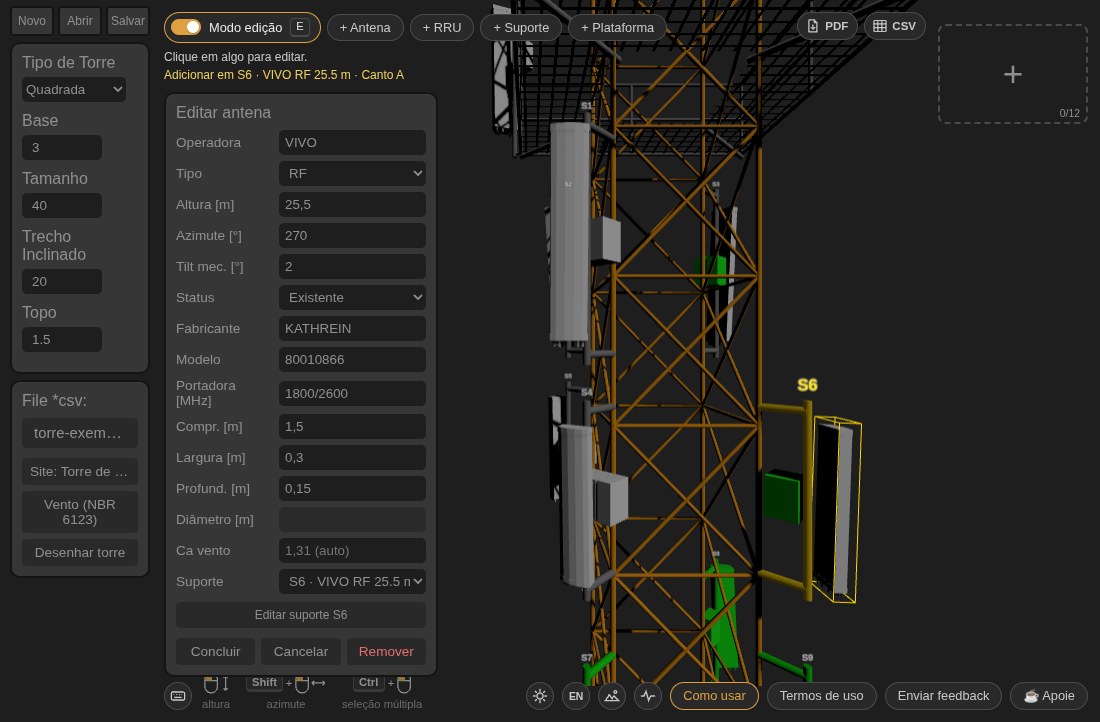Add a view with the plus placeholder

tap(1012, 74)
